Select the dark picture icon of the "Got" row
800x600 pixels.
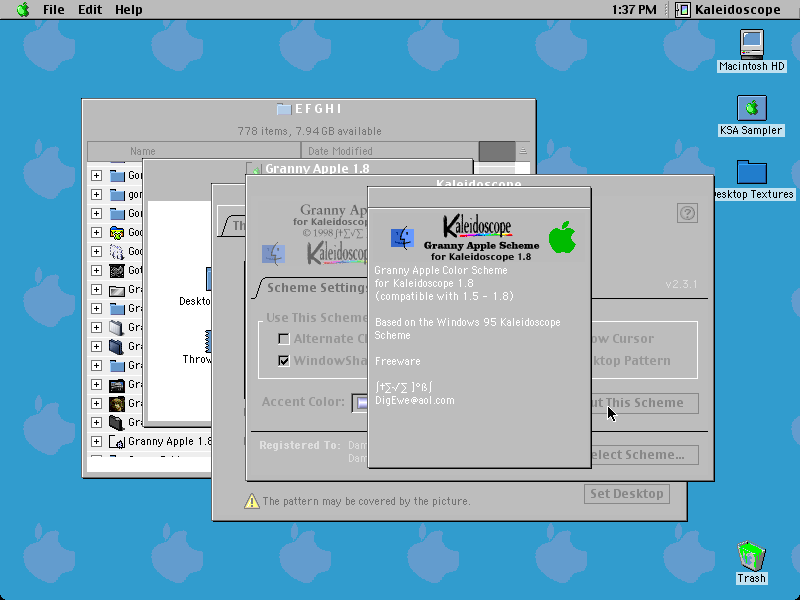point(117,270)
